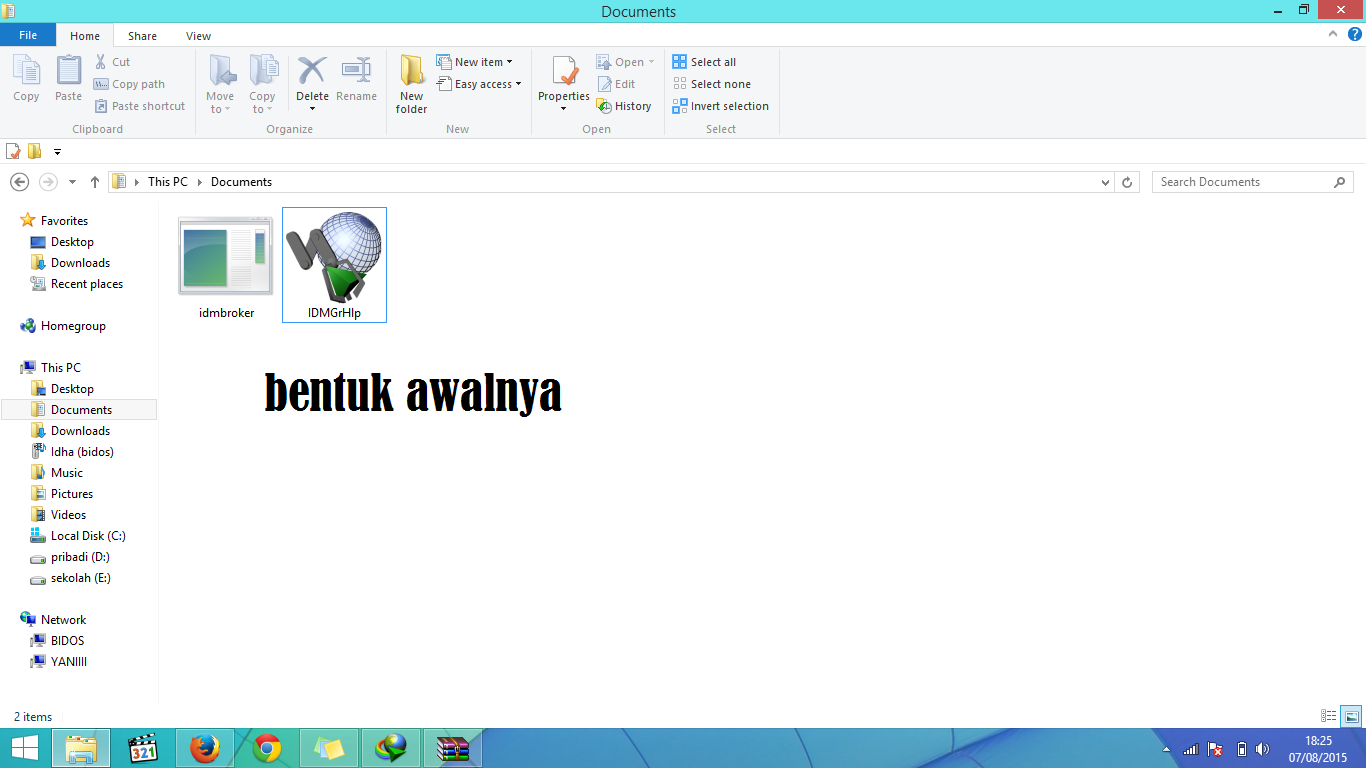
Task: Open History in the ribbon
Action: [x=624, y=106]
